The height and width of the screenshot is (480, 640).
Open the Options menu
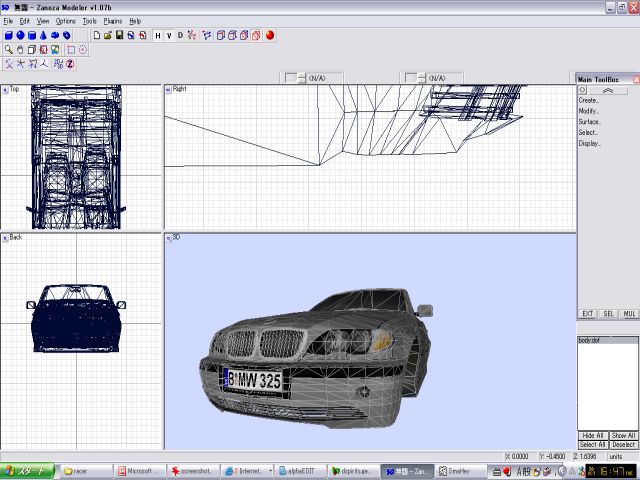pos(65,20)
